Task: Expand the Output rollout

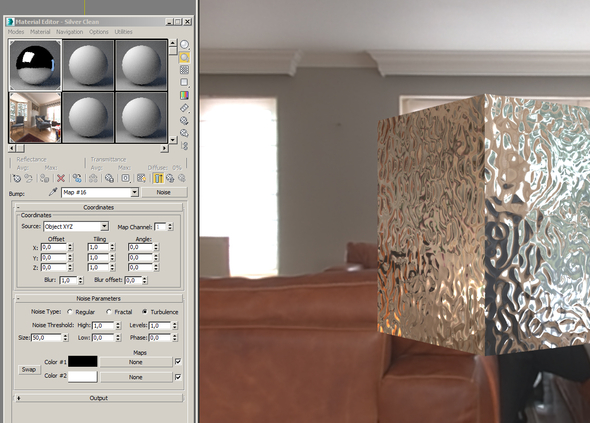Action: (99, 398)
